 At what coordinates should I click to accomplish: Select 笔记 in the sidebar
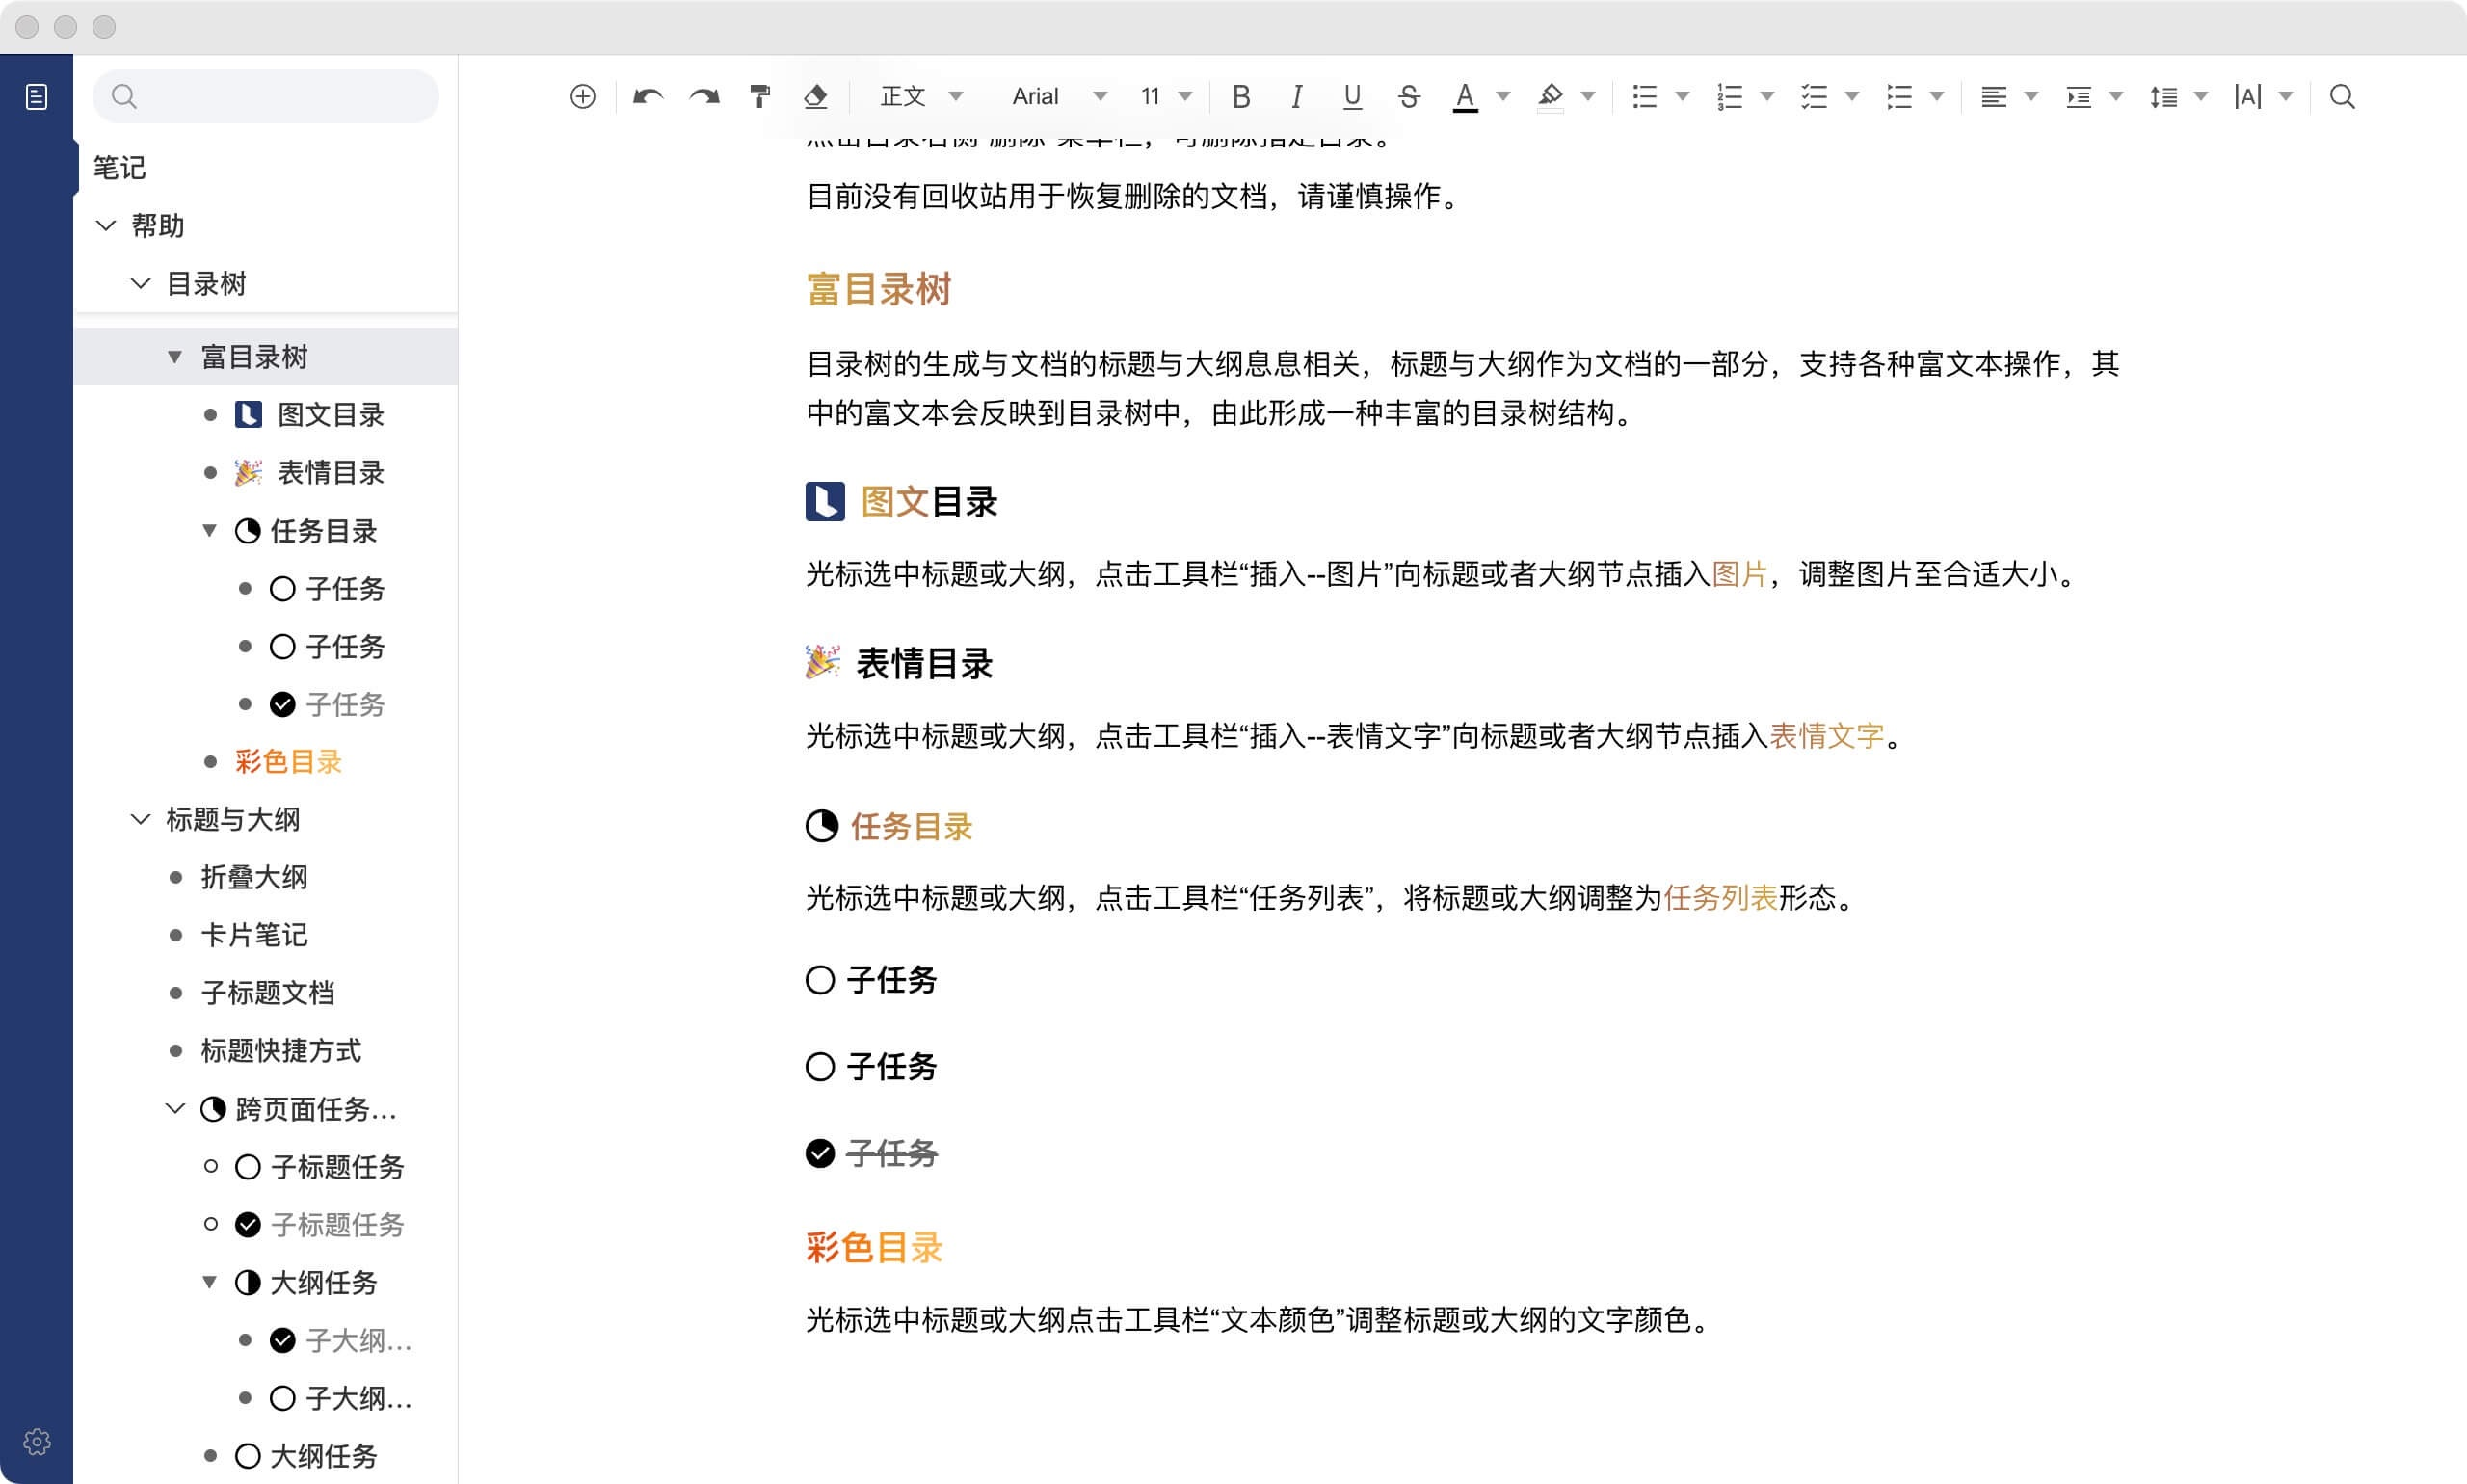coord(120,167)
